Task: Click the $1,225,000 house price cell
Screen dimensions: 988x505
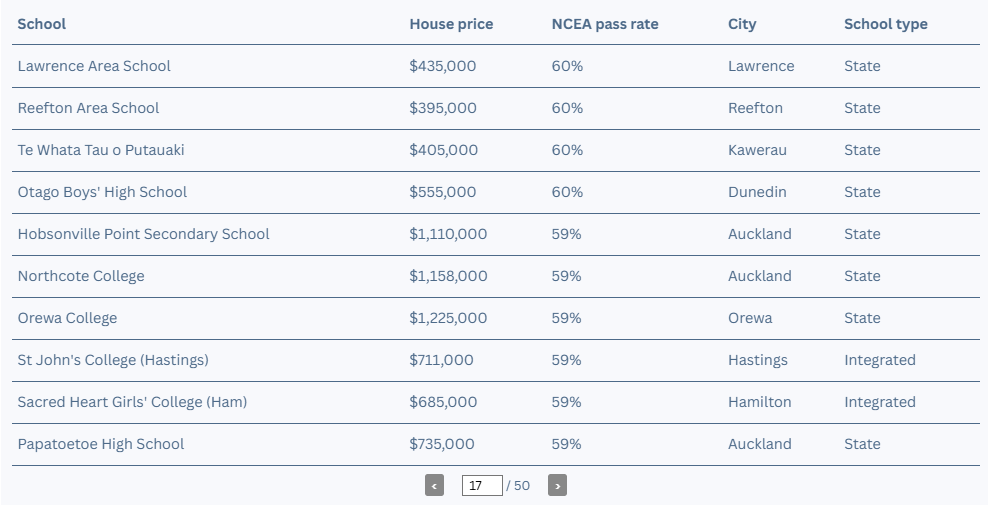Action: coord(448,318)
